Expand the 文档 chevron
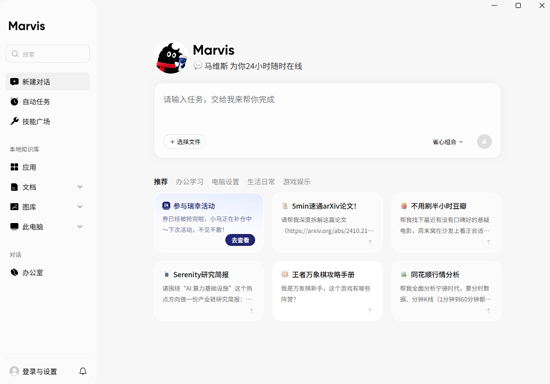550x384 pixels. [80, 187]
